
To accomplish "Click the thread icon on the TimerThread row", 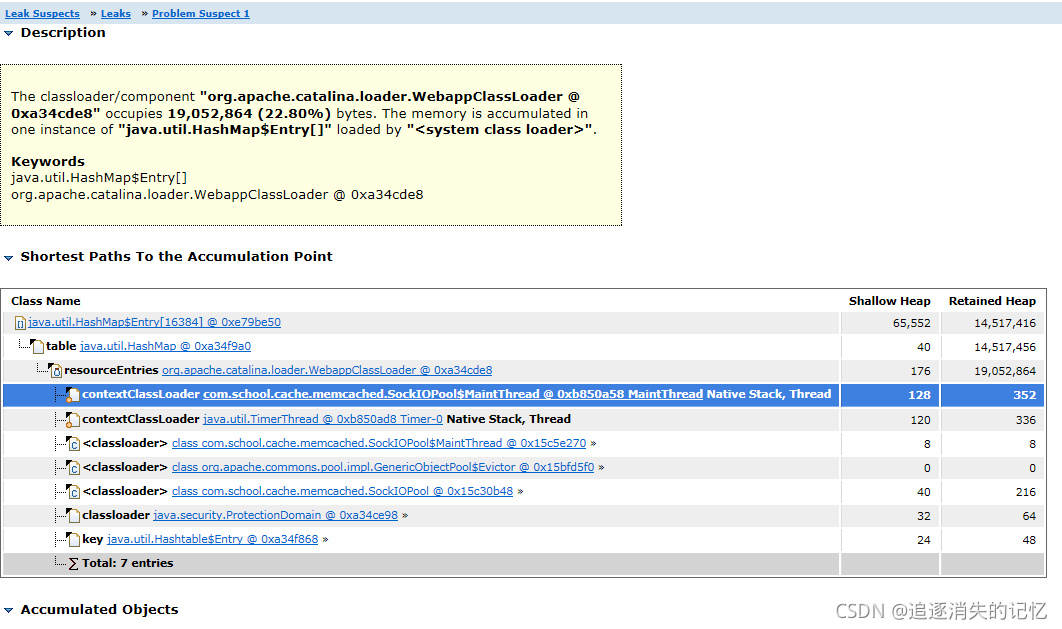I will coord(73,420).
